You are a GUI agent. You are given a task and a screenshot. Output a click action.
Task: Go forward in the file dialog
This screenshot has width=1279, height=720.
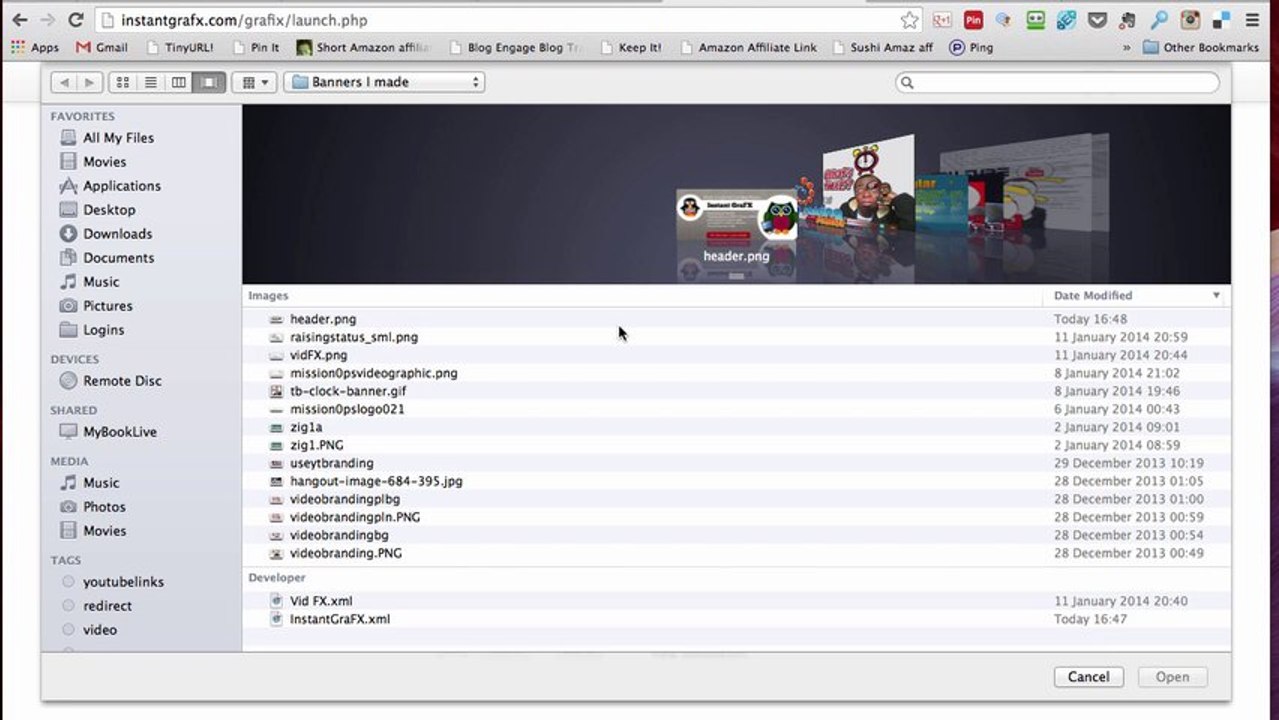(90, 82)
